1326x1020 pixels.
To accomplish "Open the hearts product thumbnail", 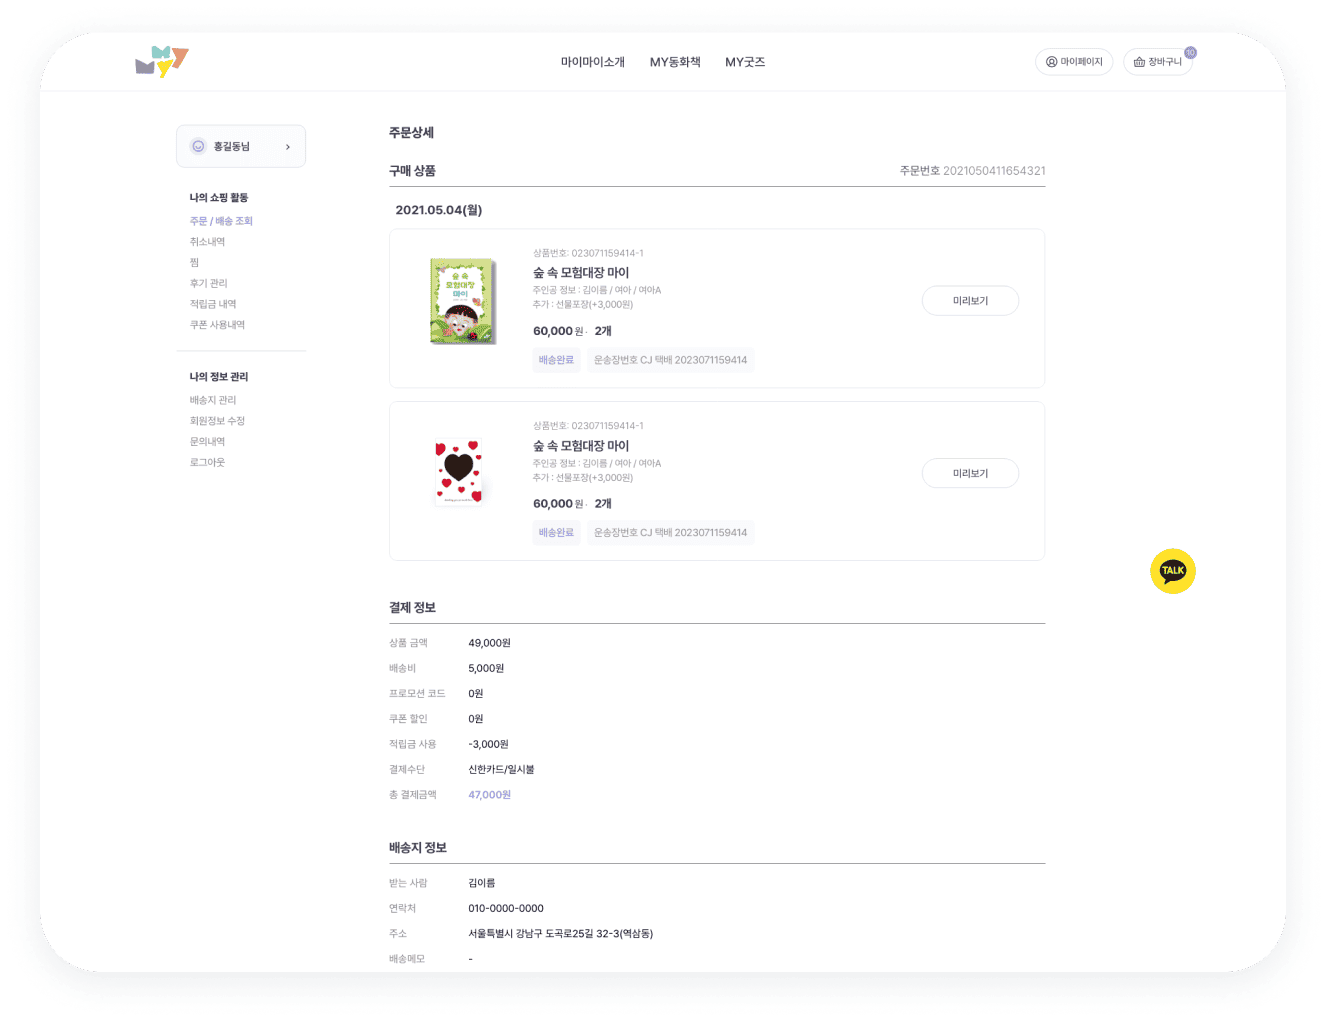I will 459,472.
